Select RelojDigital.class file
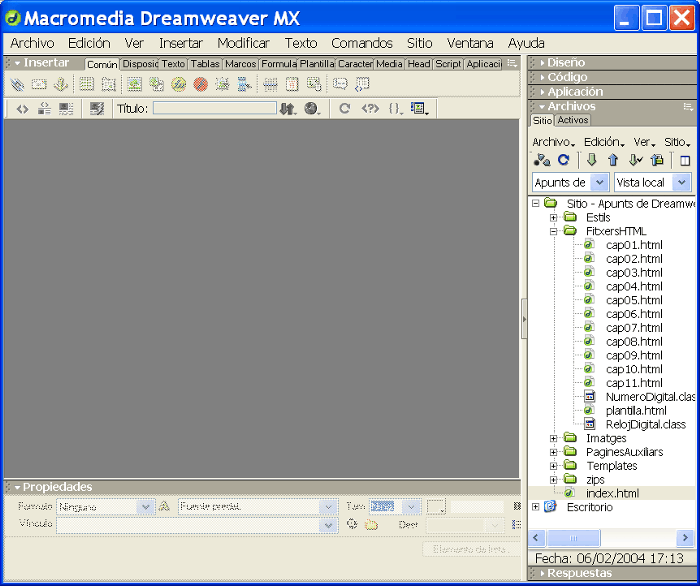The image size is (700, 586). click(646, 425)
